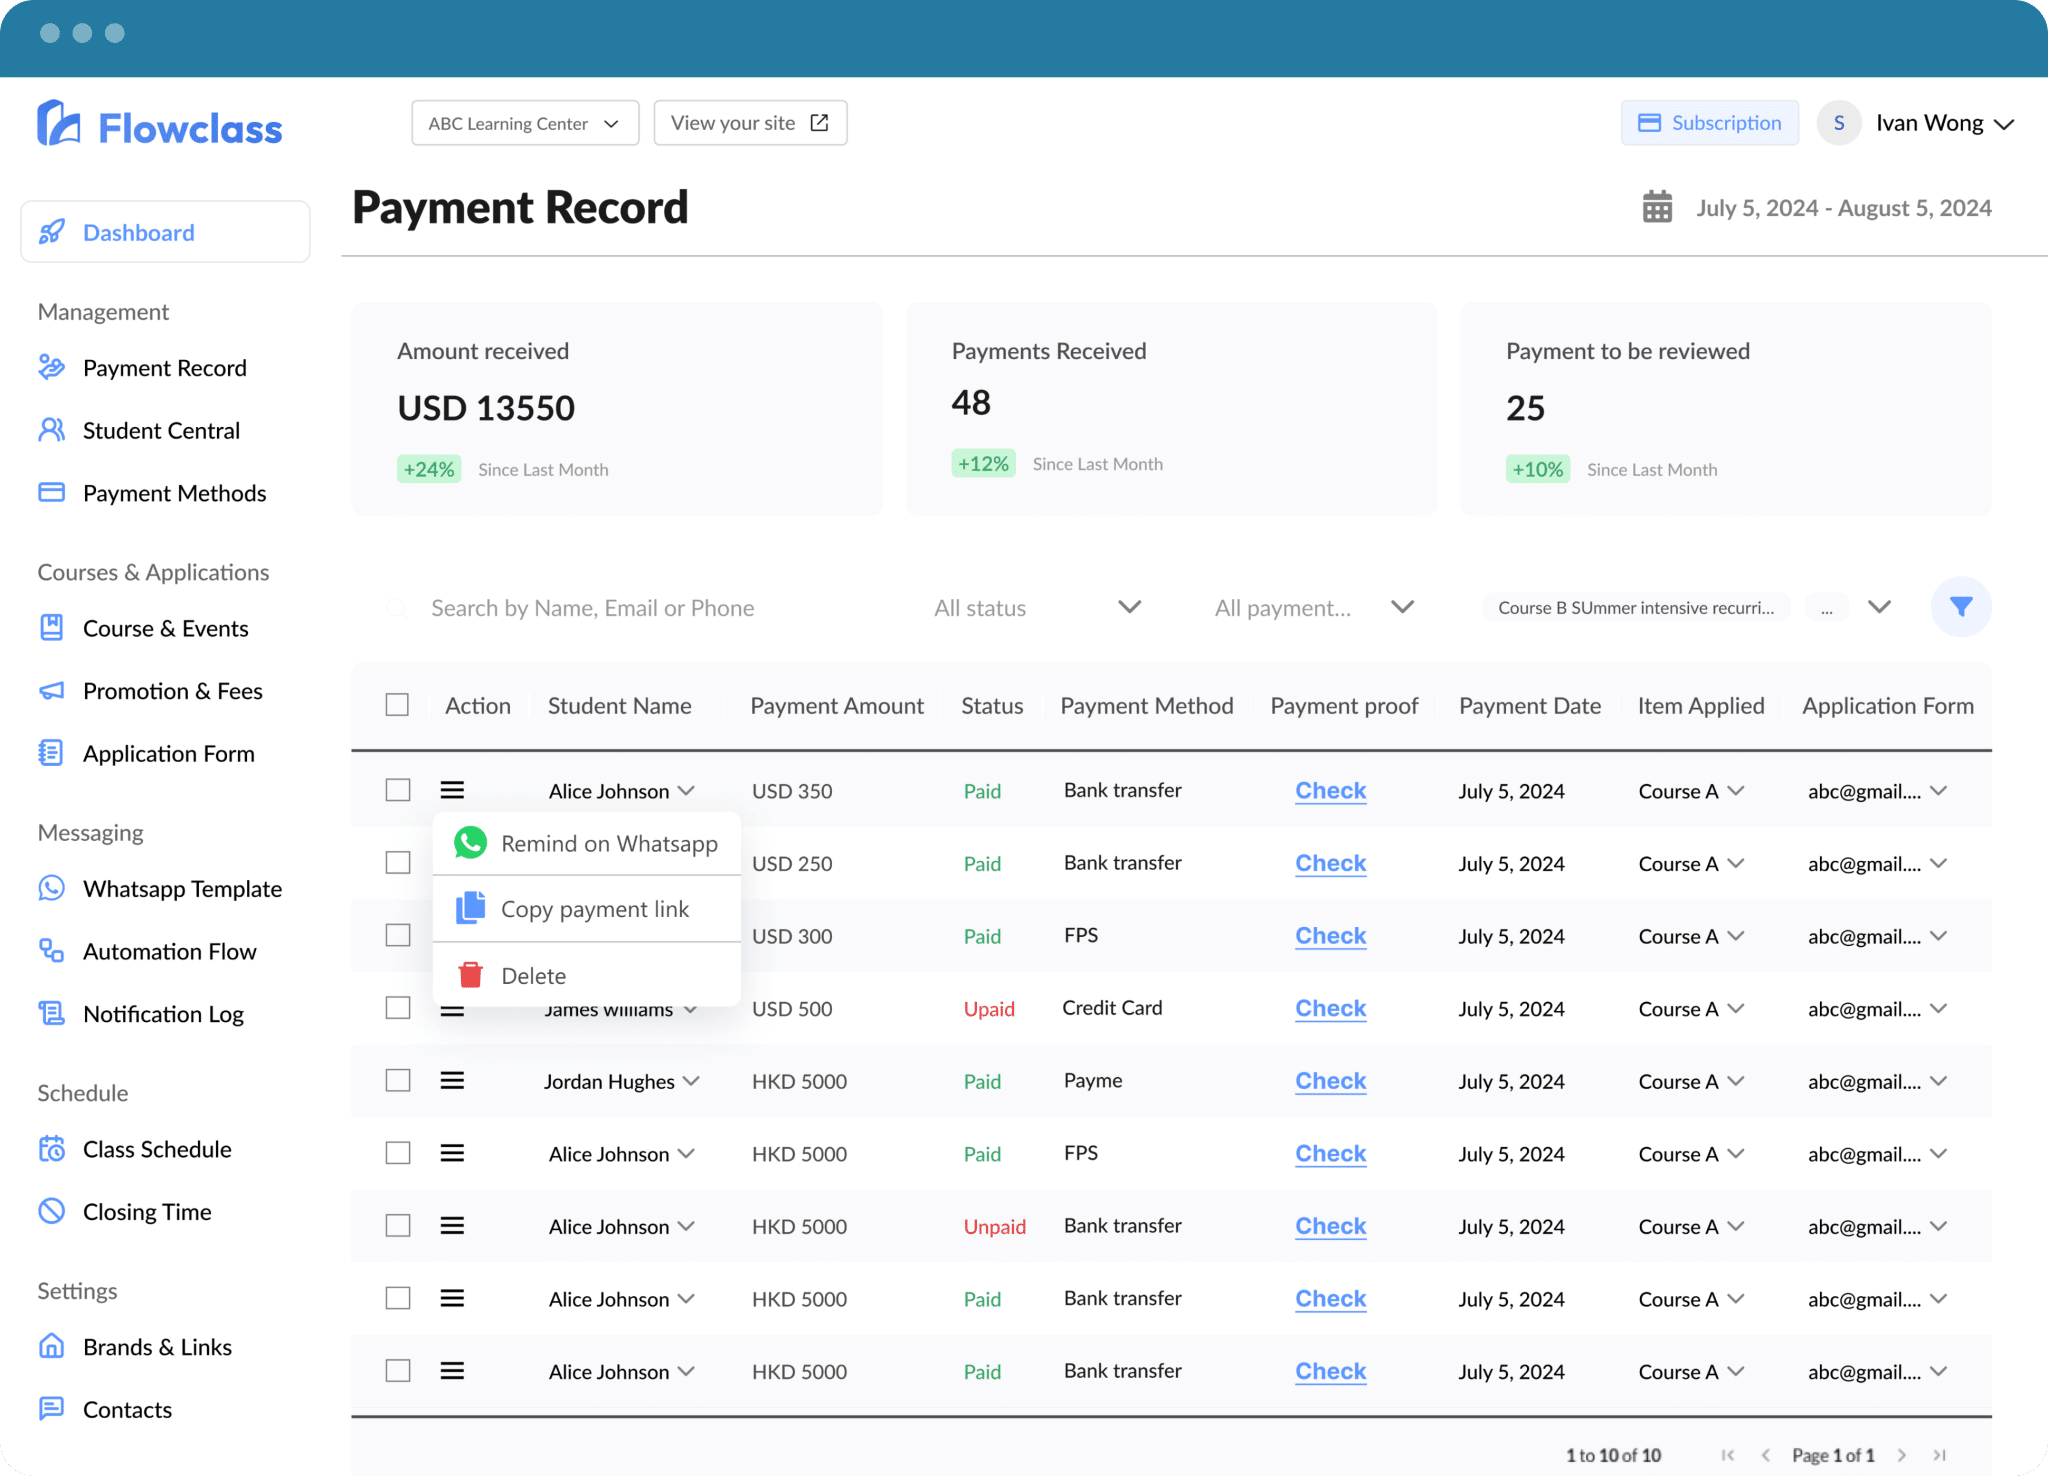Select Copy payment link menu item
The width and height of the screenshot is (2048, 1476).
(587, 909)
